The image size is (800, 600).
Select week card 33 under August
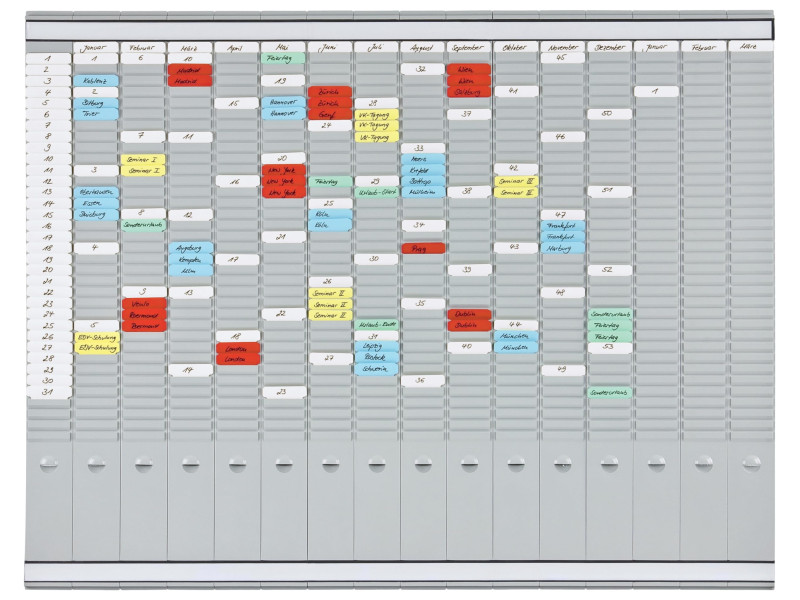pyautogui.click(x=422, y=148)
